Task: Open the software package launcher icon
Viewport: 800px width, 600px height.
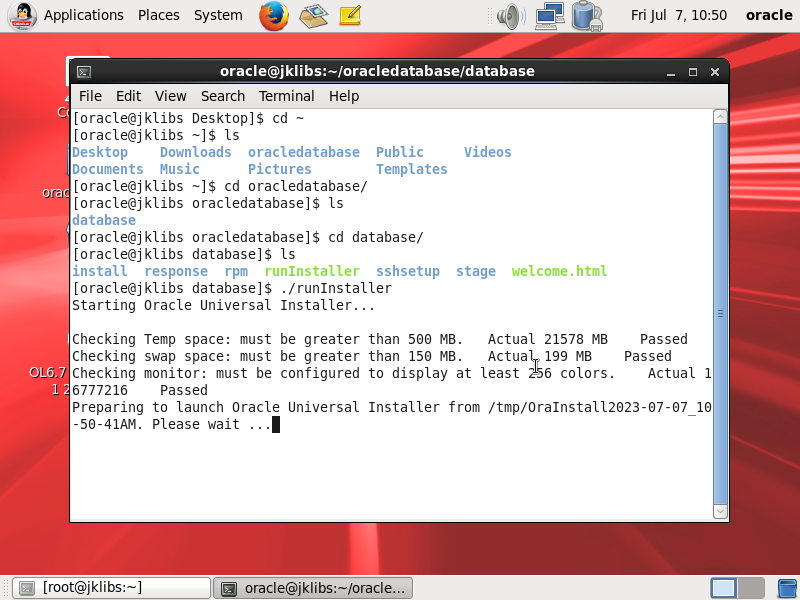Action: pyautogui.click(x=314, y=15)
